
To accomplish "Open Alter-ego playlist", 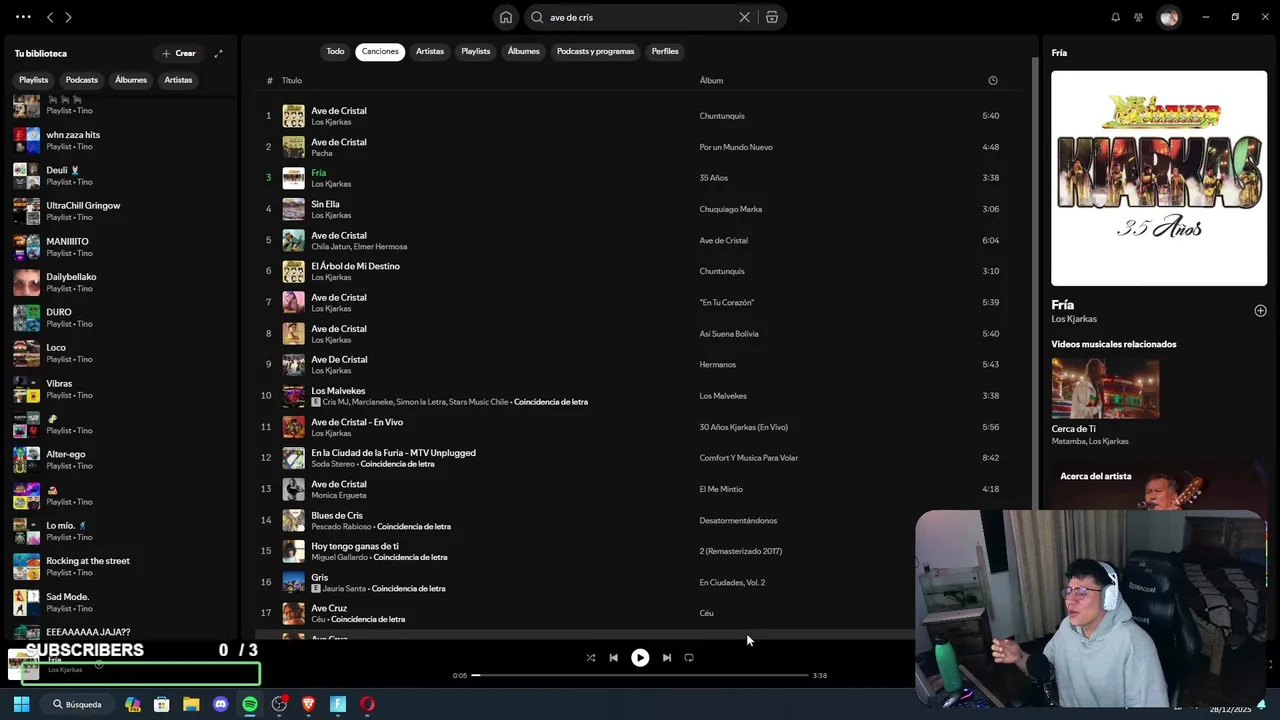I will (120, 460).
